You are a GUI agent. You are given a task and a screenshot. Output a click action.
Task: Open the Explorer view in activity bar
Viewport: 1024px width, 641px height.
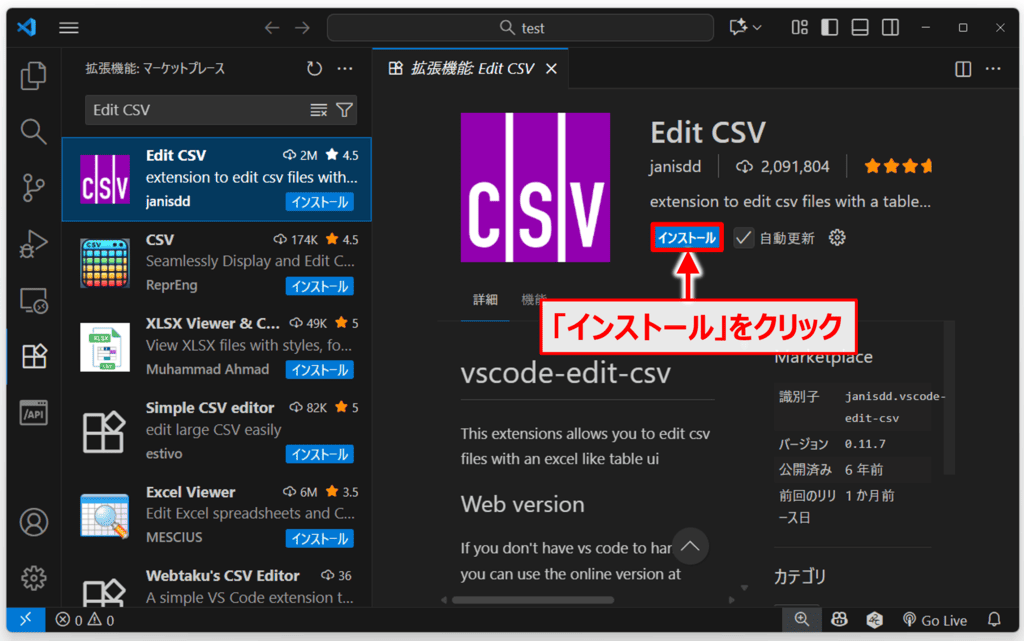tap(34, 76)
